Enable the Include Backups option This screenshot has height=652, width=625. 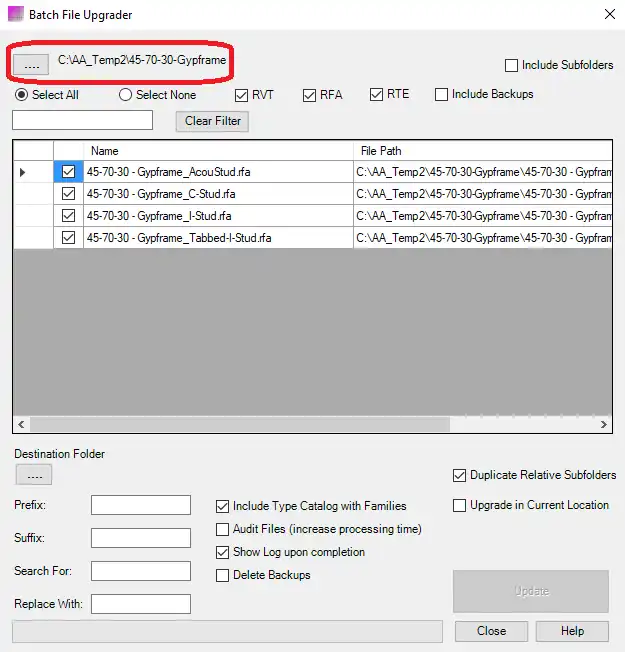pyautogui.click(x=441, y=94)
